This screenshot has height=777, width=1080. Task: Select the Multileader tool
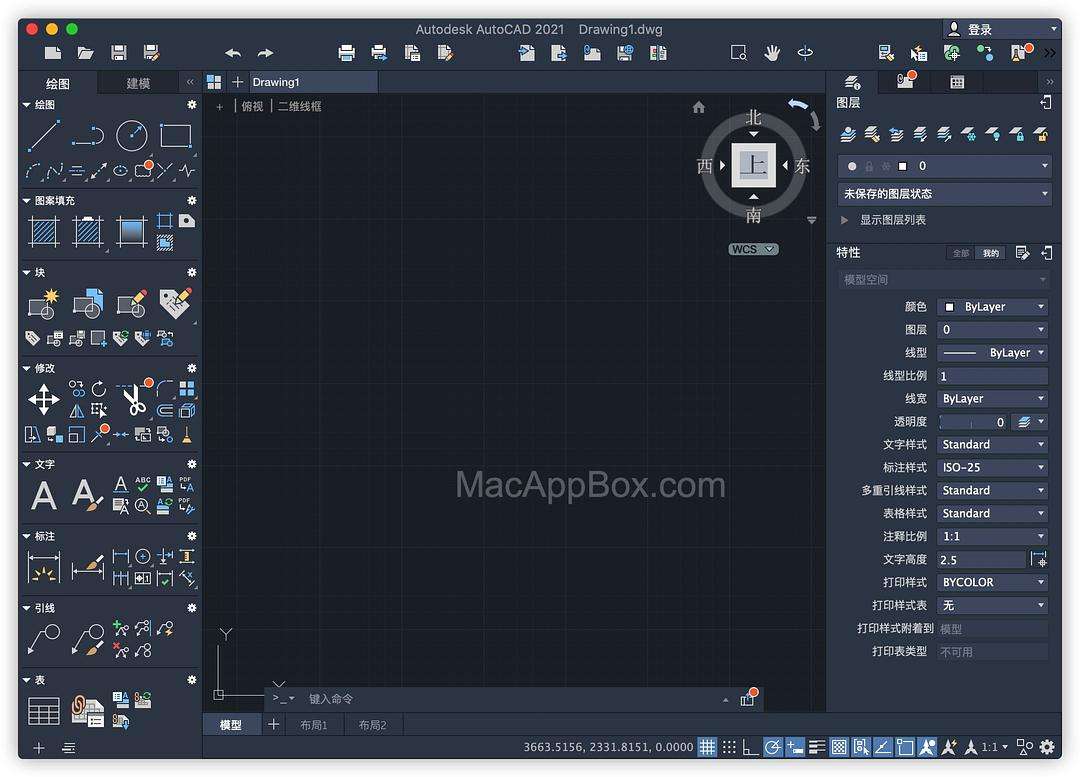(x=43, y=639)
